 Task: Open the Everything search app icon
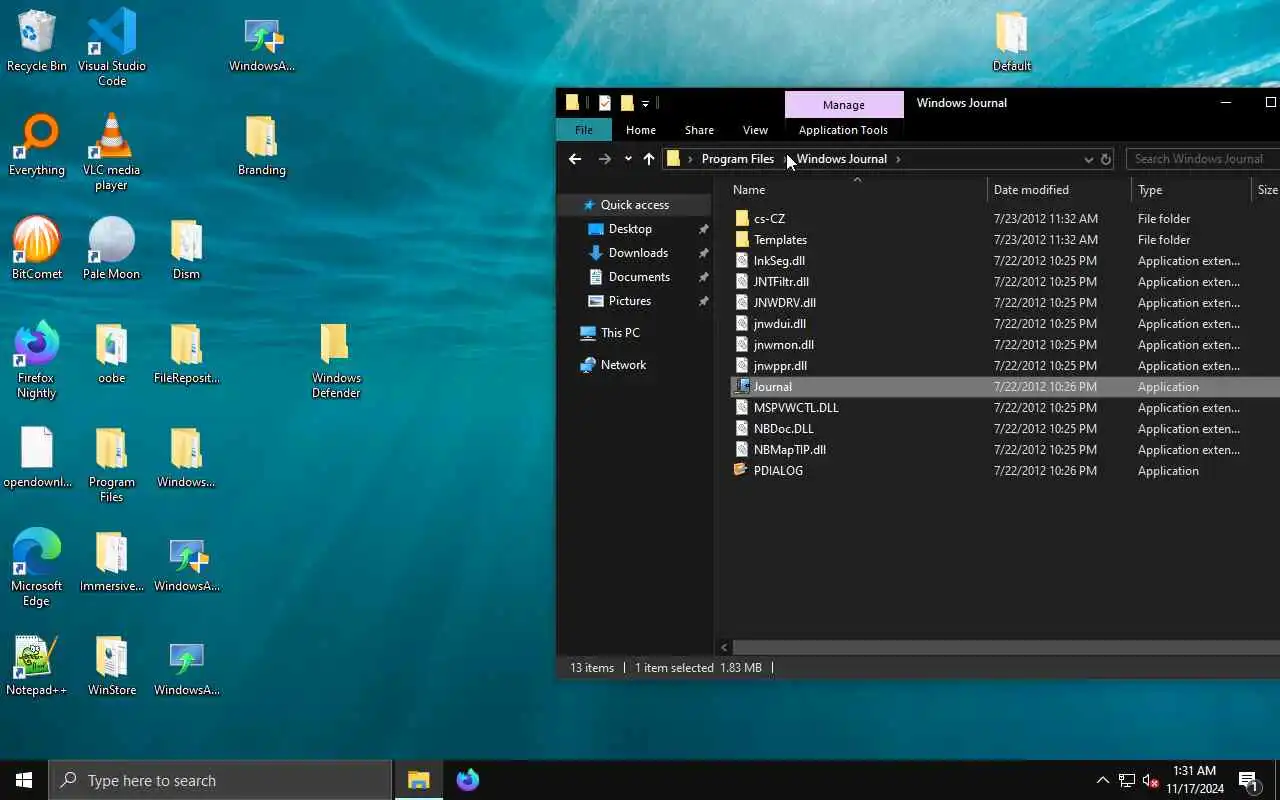pos(37,145)
